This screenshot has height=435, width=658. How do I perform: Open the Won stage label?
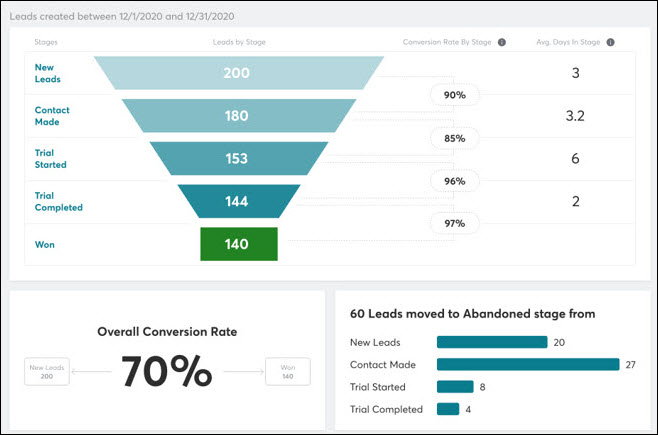point(44,244)
